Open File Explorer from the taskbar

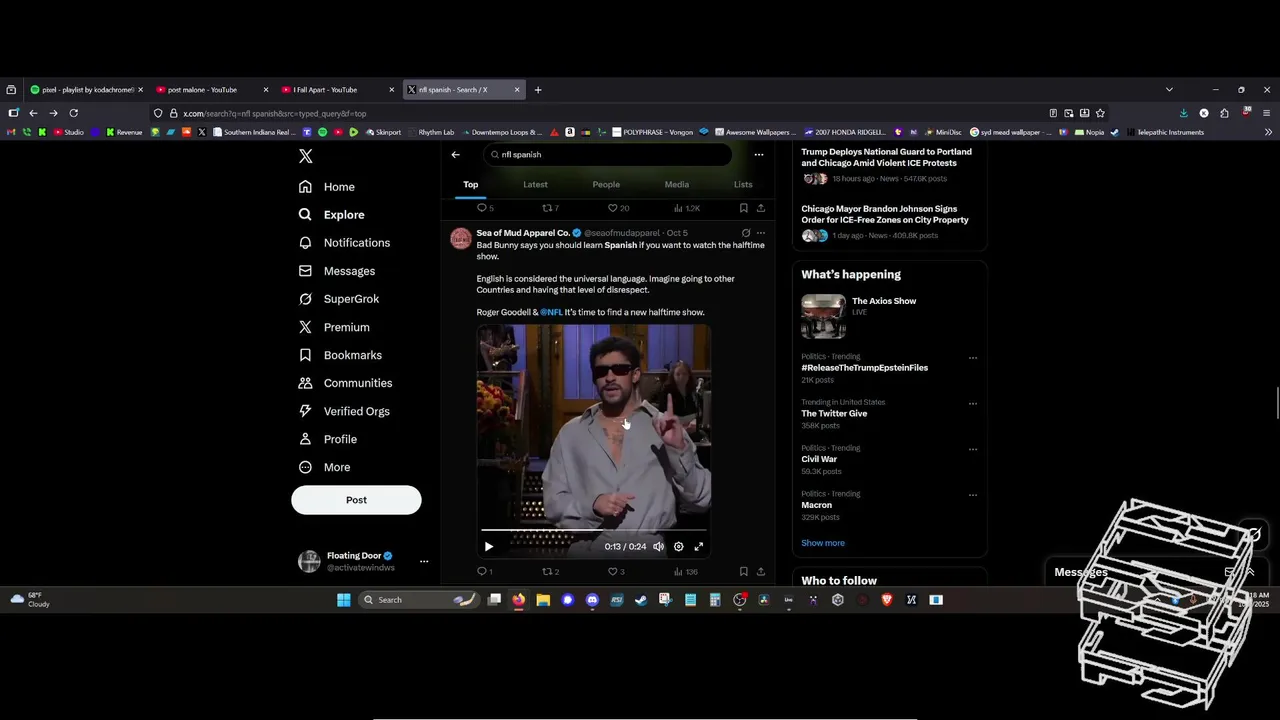coord(543,600)
